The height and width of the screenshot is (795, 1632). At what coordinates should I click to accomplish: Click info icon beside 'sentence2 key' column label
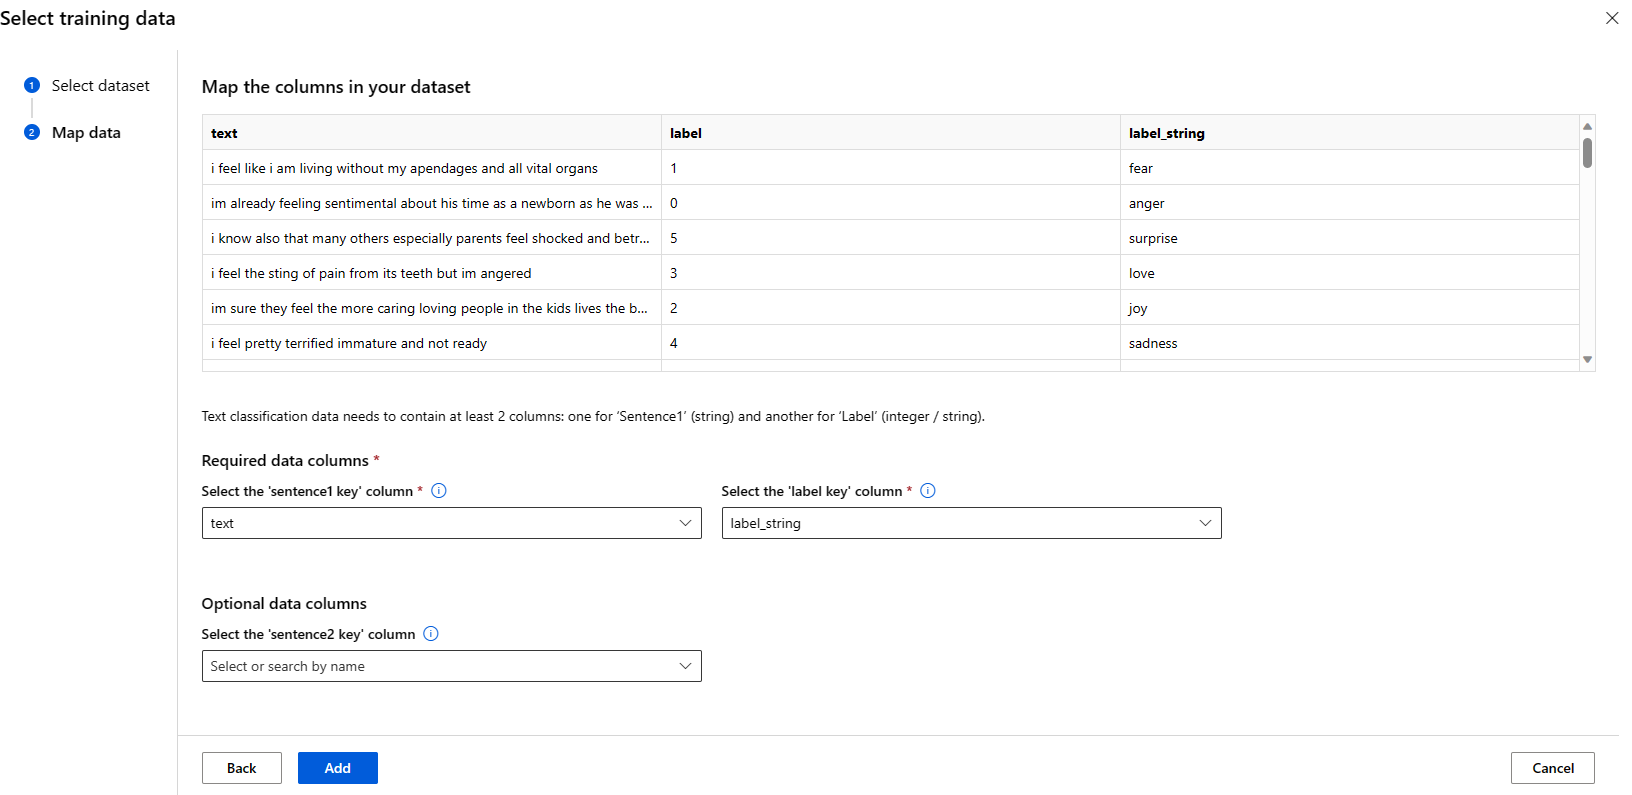pos(431,634)
